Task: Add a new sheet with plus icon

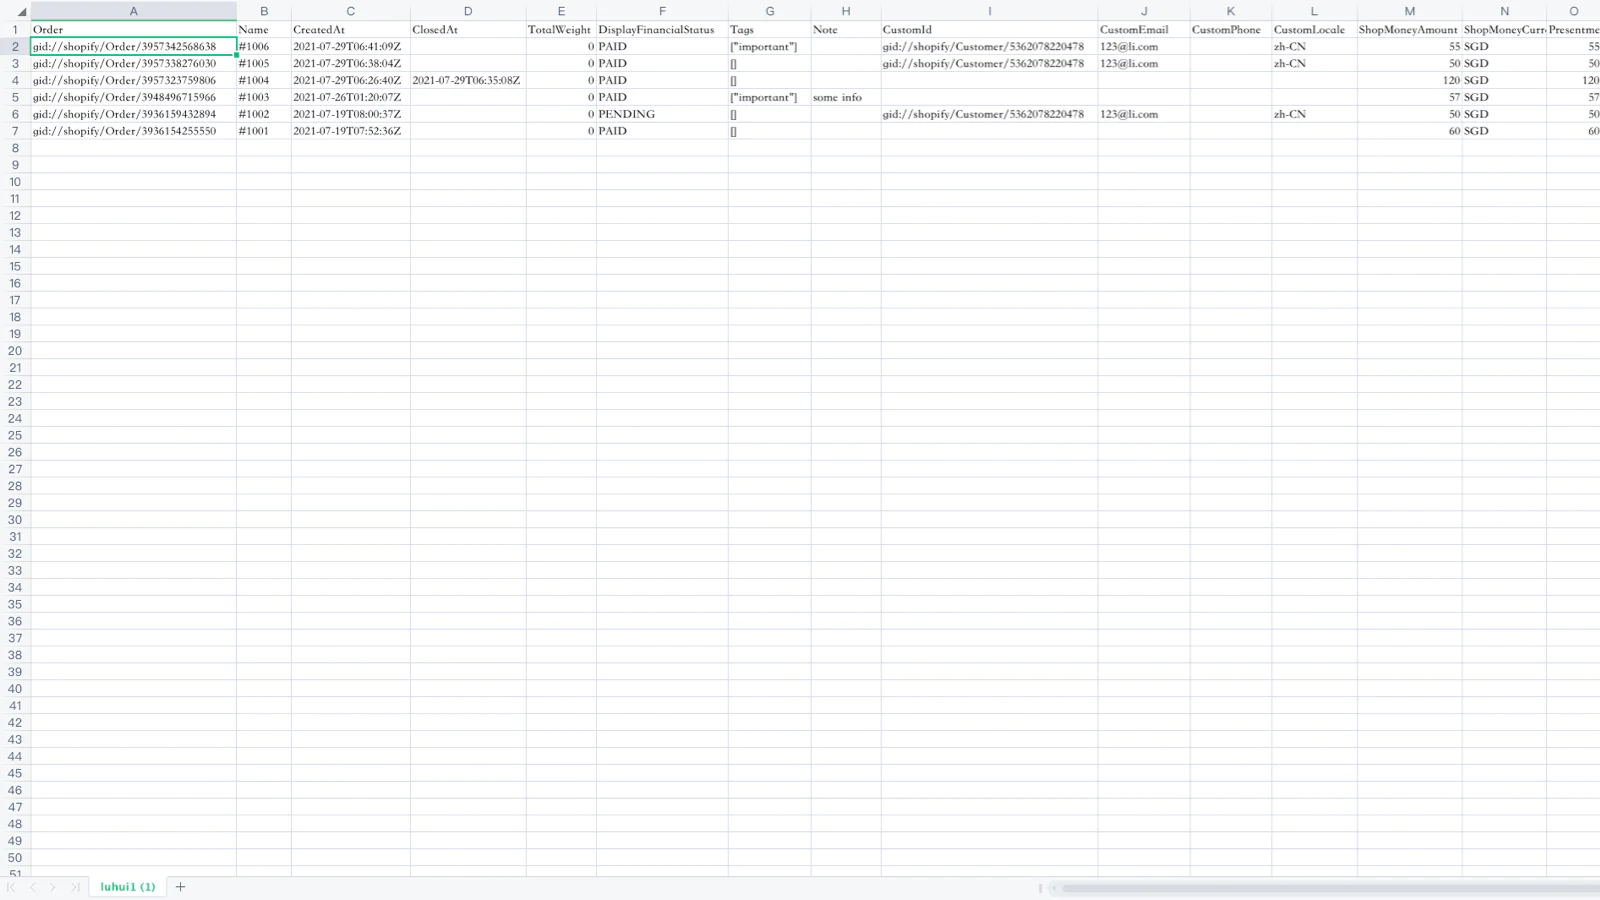Action: (x=180, y=887)
